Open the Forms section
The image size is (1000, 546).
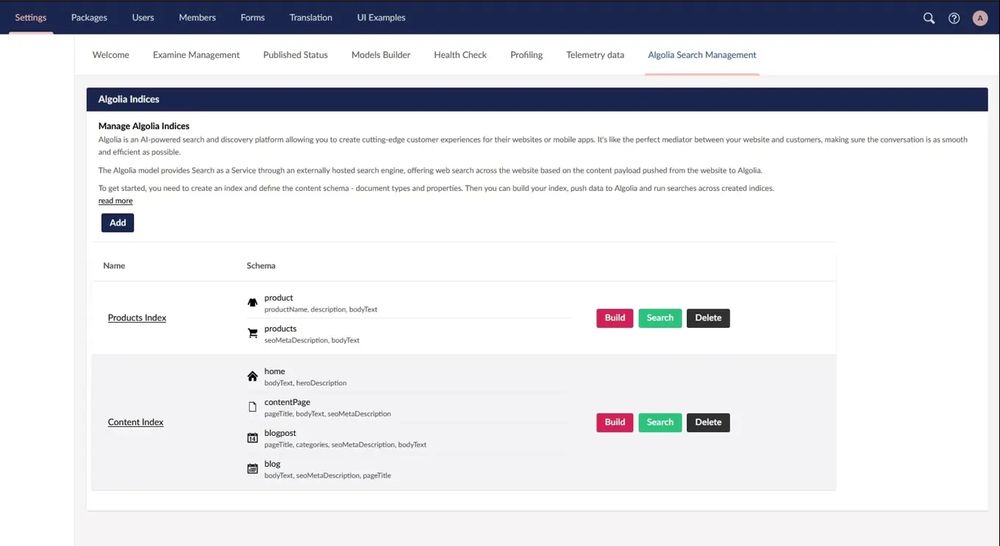pos(253,17)
